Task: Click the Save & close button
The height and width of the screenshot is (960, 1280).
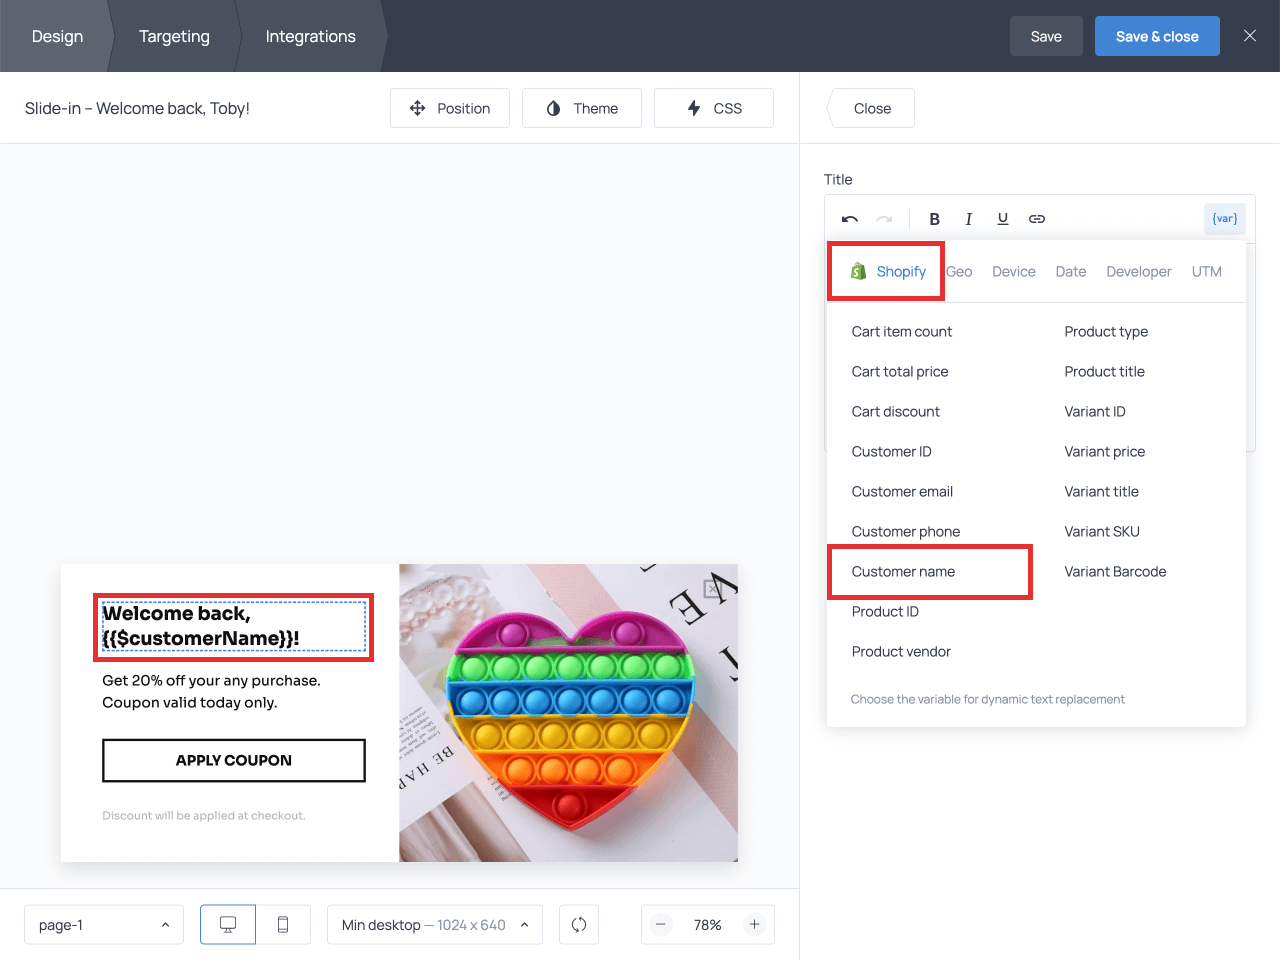Action: coord(1156,36)
